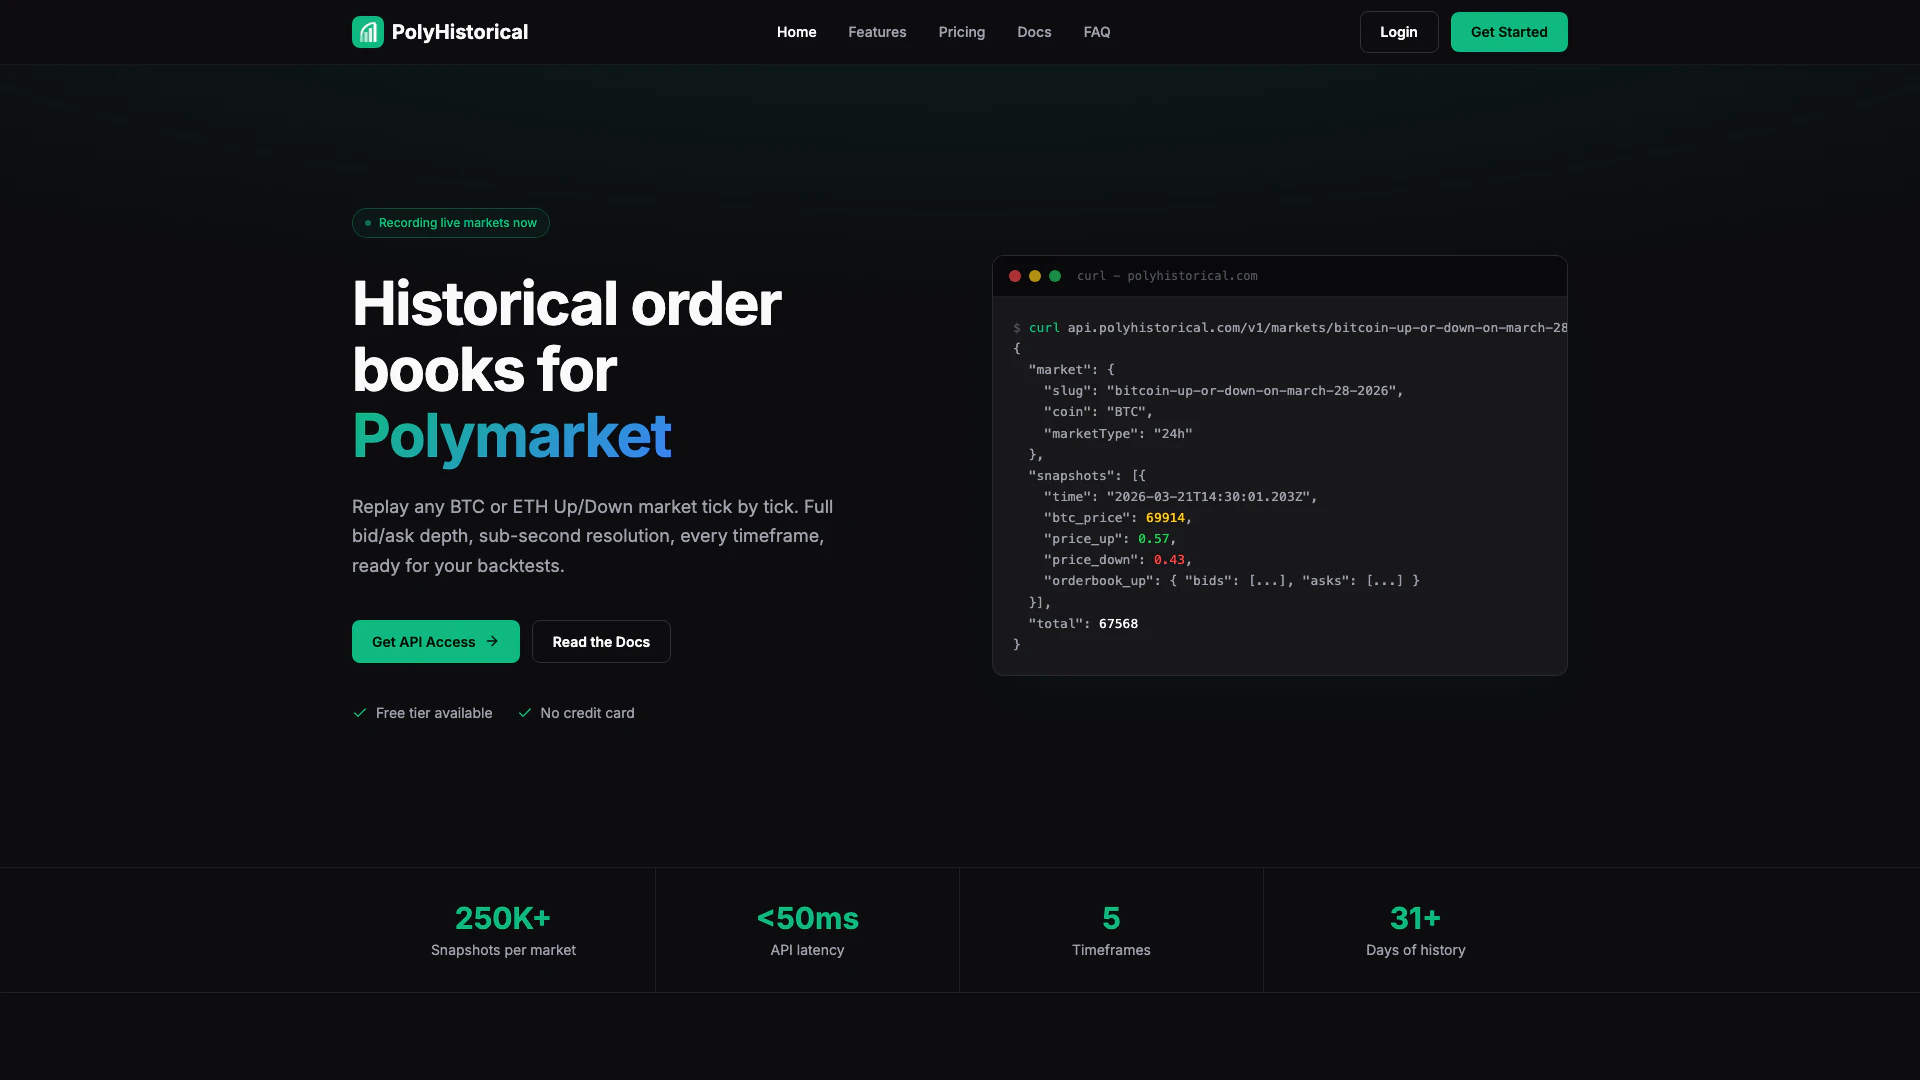Click PolyHistorical brand name text
This screenshot has width=1920, height=1080.
coord(460,32)
